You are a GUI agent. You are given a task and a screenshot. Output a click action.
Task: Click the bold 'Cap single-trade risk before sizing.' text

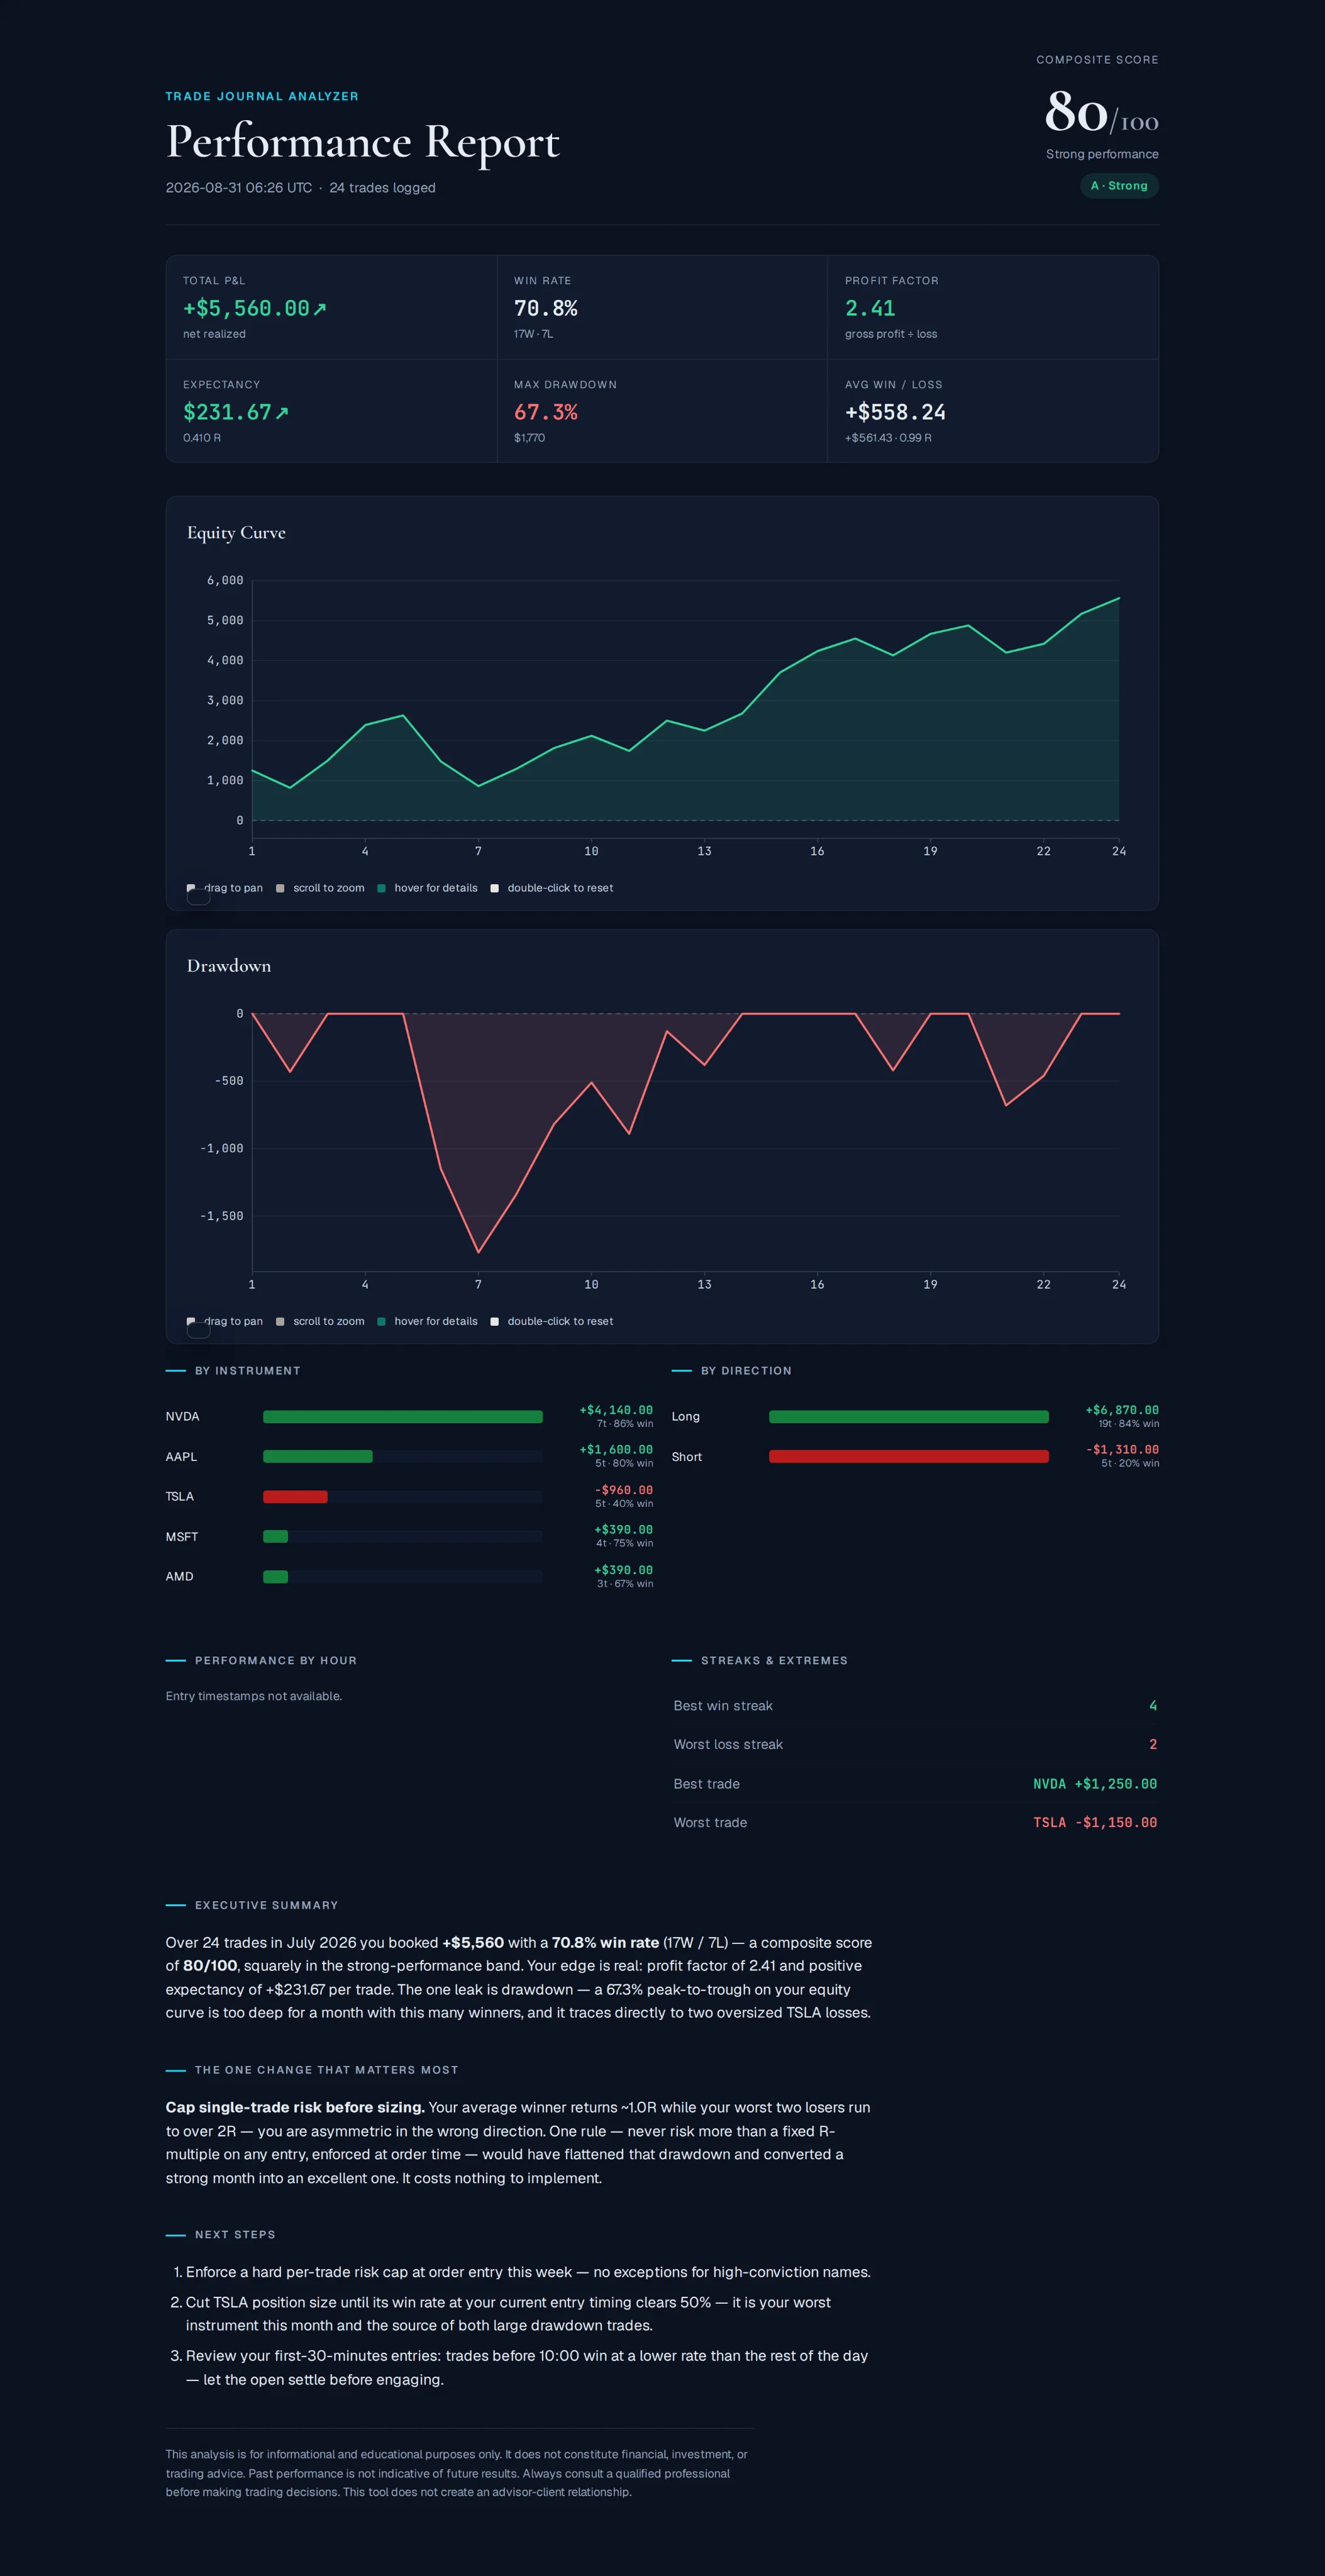(x=295, y=2107)
